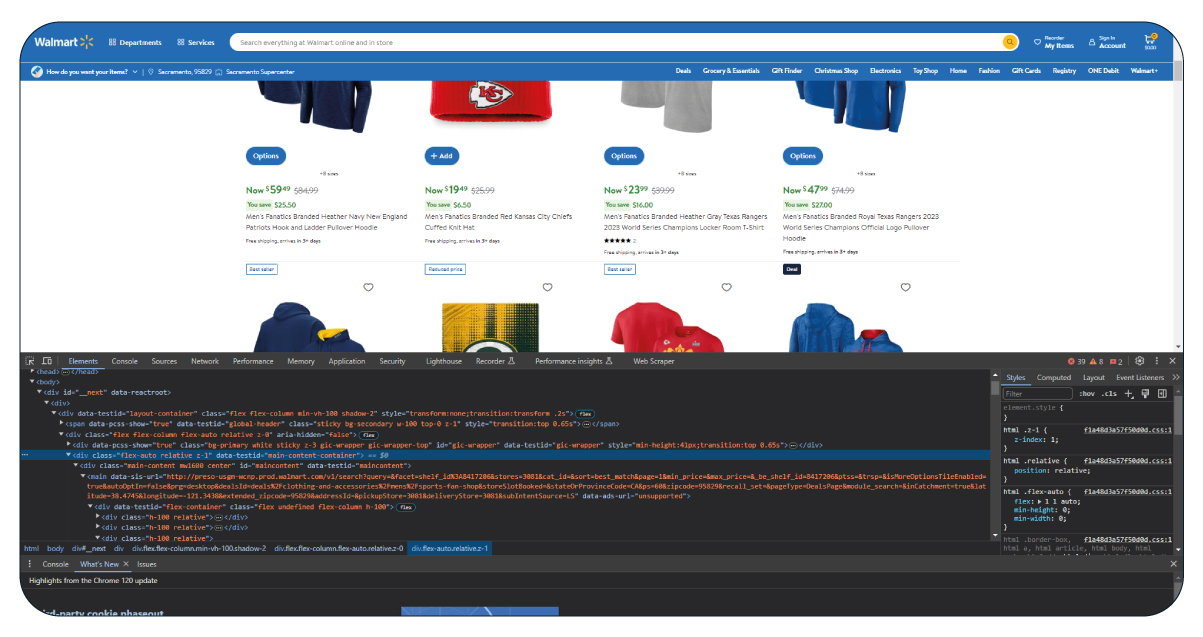The image size is (1203, 637).
Task: Switch to the Sources panel tab
Action: 164,361
